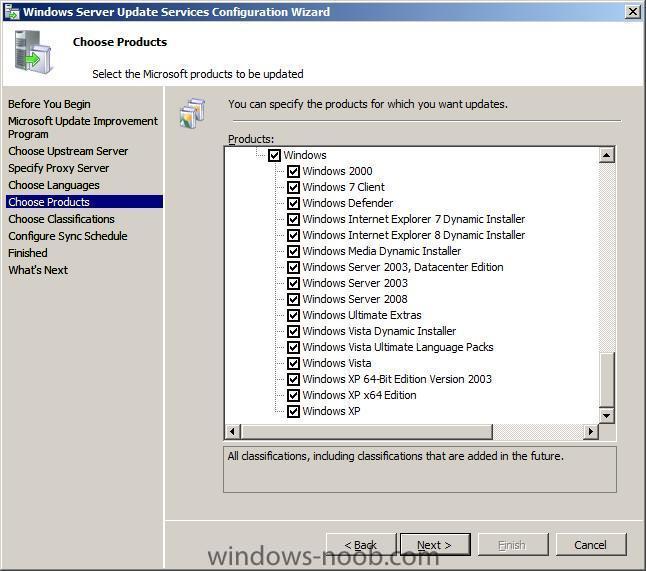Select the Finished step in sidebar
646x571 pixels.
click(28, 253)
